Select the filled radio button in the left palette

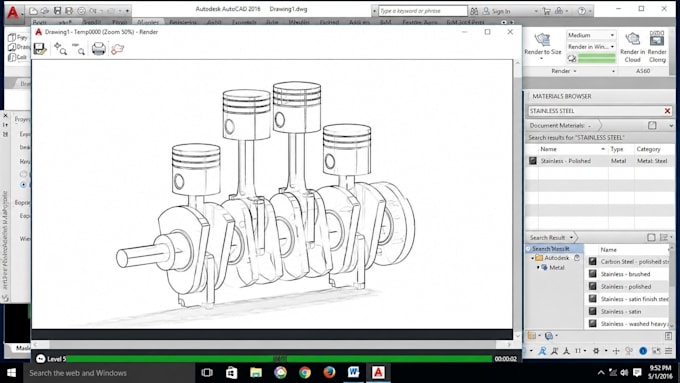tap(23, 185)
